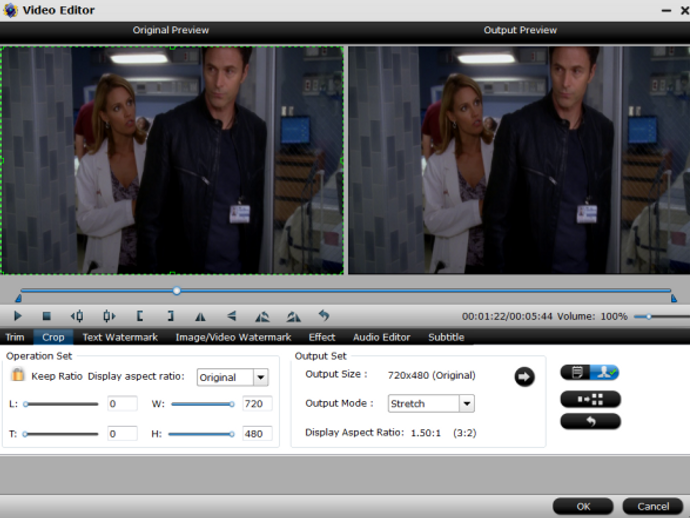Click the Original Preview video frame
The height and width of the screenshot is (518, 690).
coord(172,160)
